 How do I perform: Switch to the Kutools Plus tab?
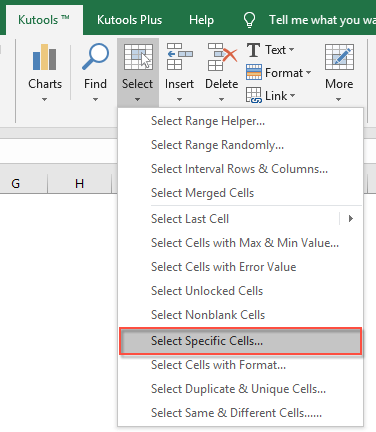tap(129, 20)
